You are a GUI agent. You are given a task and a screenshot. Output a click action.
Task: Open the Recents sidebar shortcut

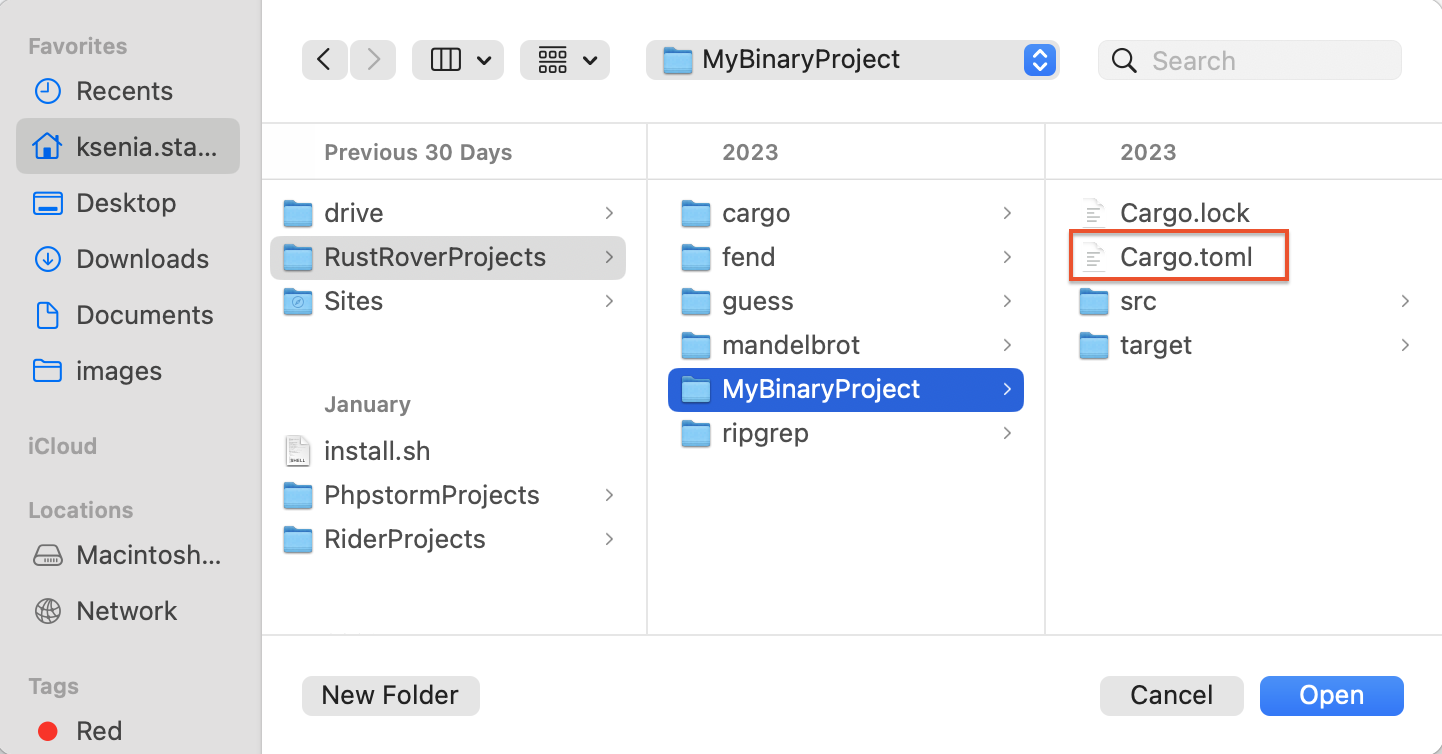pos(124,90)
